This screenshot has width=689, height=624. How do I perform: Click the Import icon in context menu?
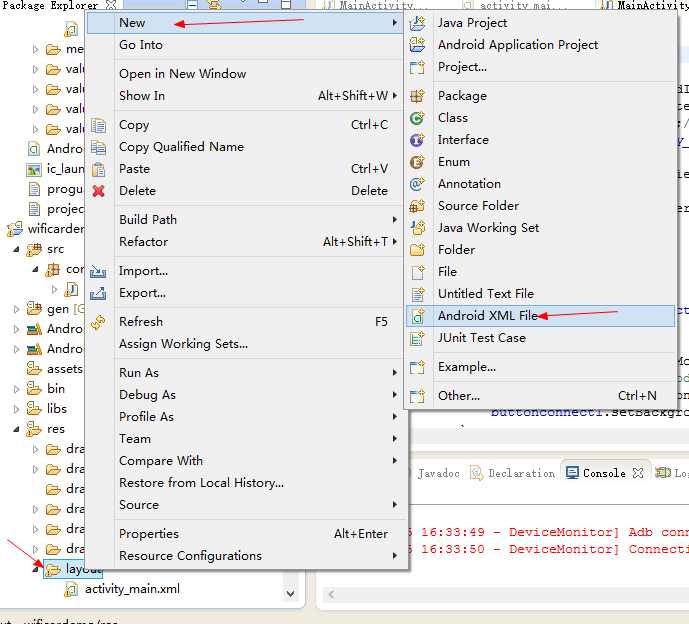point(98,271)
